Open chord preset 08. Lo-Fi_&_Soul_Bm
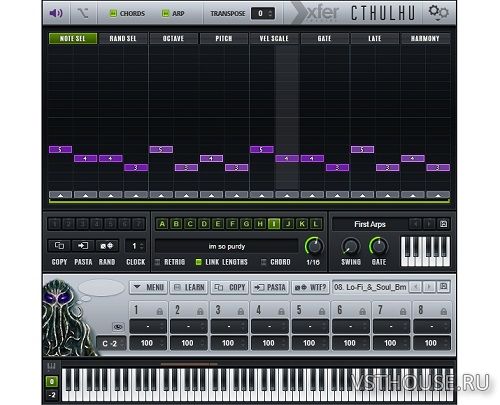Viewport: 500px width, 405px height. [x=370, y=287]
